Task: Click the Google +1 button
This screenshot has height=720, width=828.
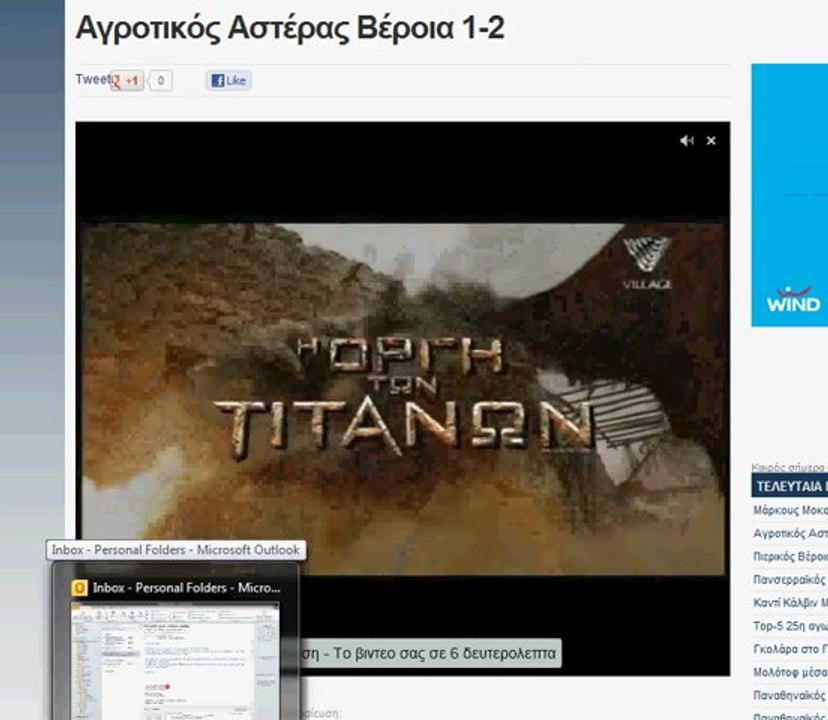Action: pyautogui.click(x=127, y=80)
